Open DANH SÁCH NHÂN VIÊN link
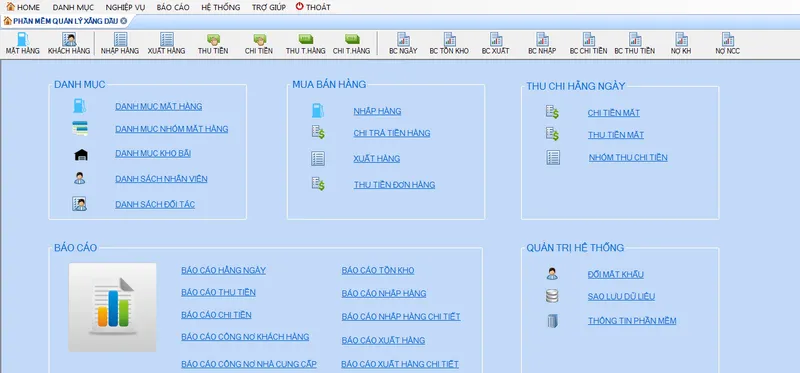The image size is (800, 373). pos(161,179)
